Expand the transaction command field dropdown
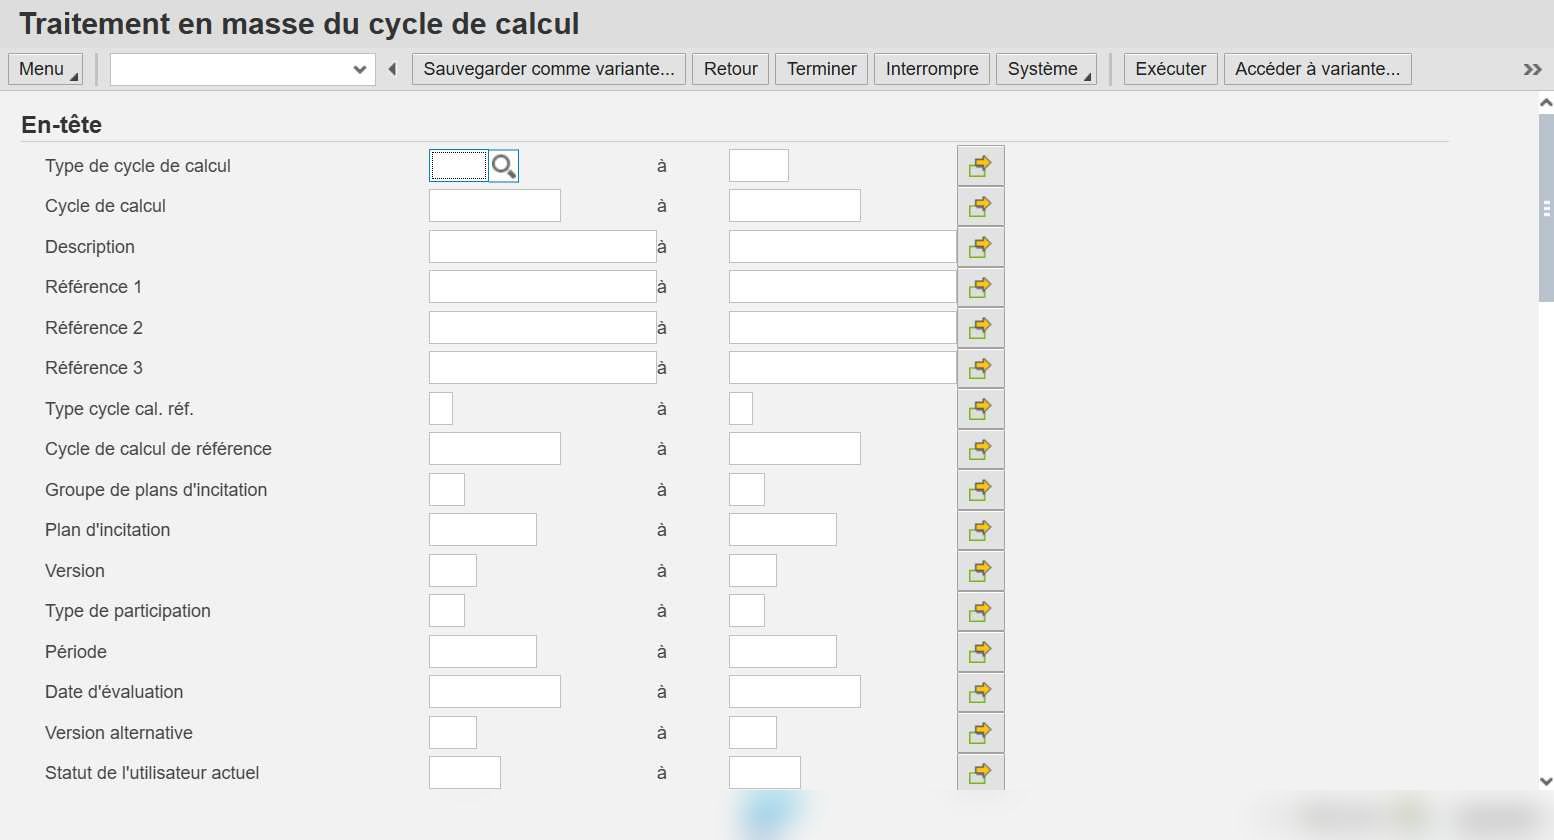Image resolution: width=1554 pixels, height=840 pixels. [x=360, y=69]
